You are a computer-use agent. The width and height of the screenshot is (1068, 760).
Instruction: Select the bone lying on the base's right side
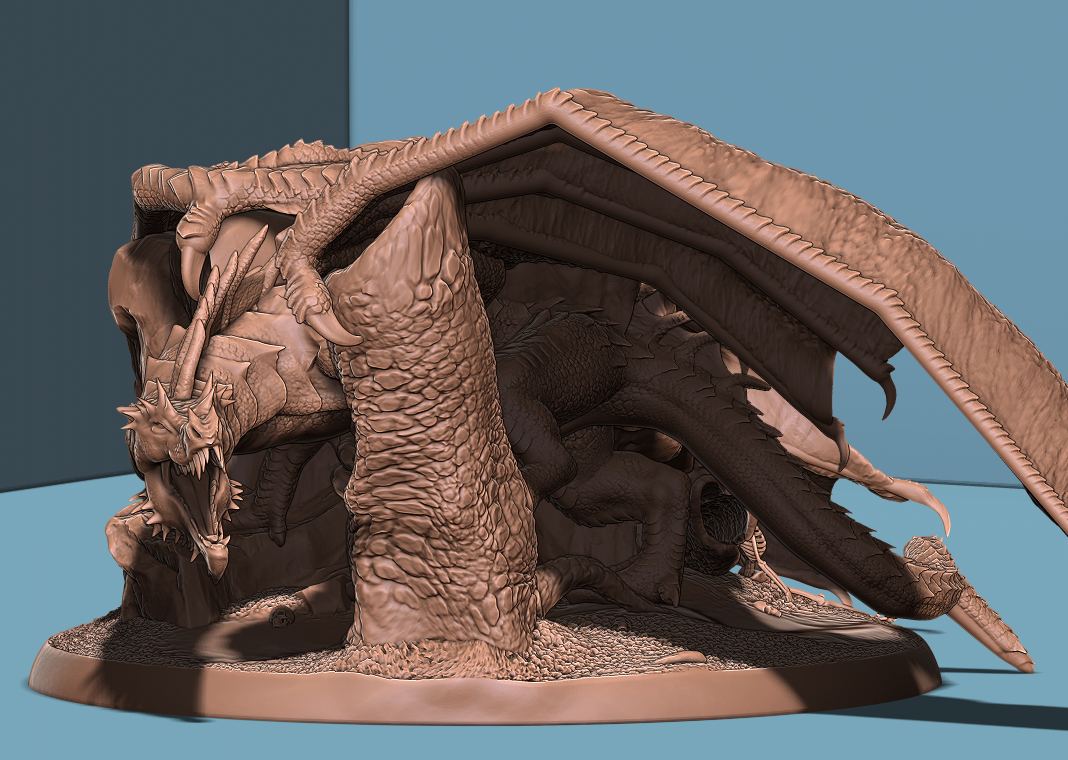(680, 657)
